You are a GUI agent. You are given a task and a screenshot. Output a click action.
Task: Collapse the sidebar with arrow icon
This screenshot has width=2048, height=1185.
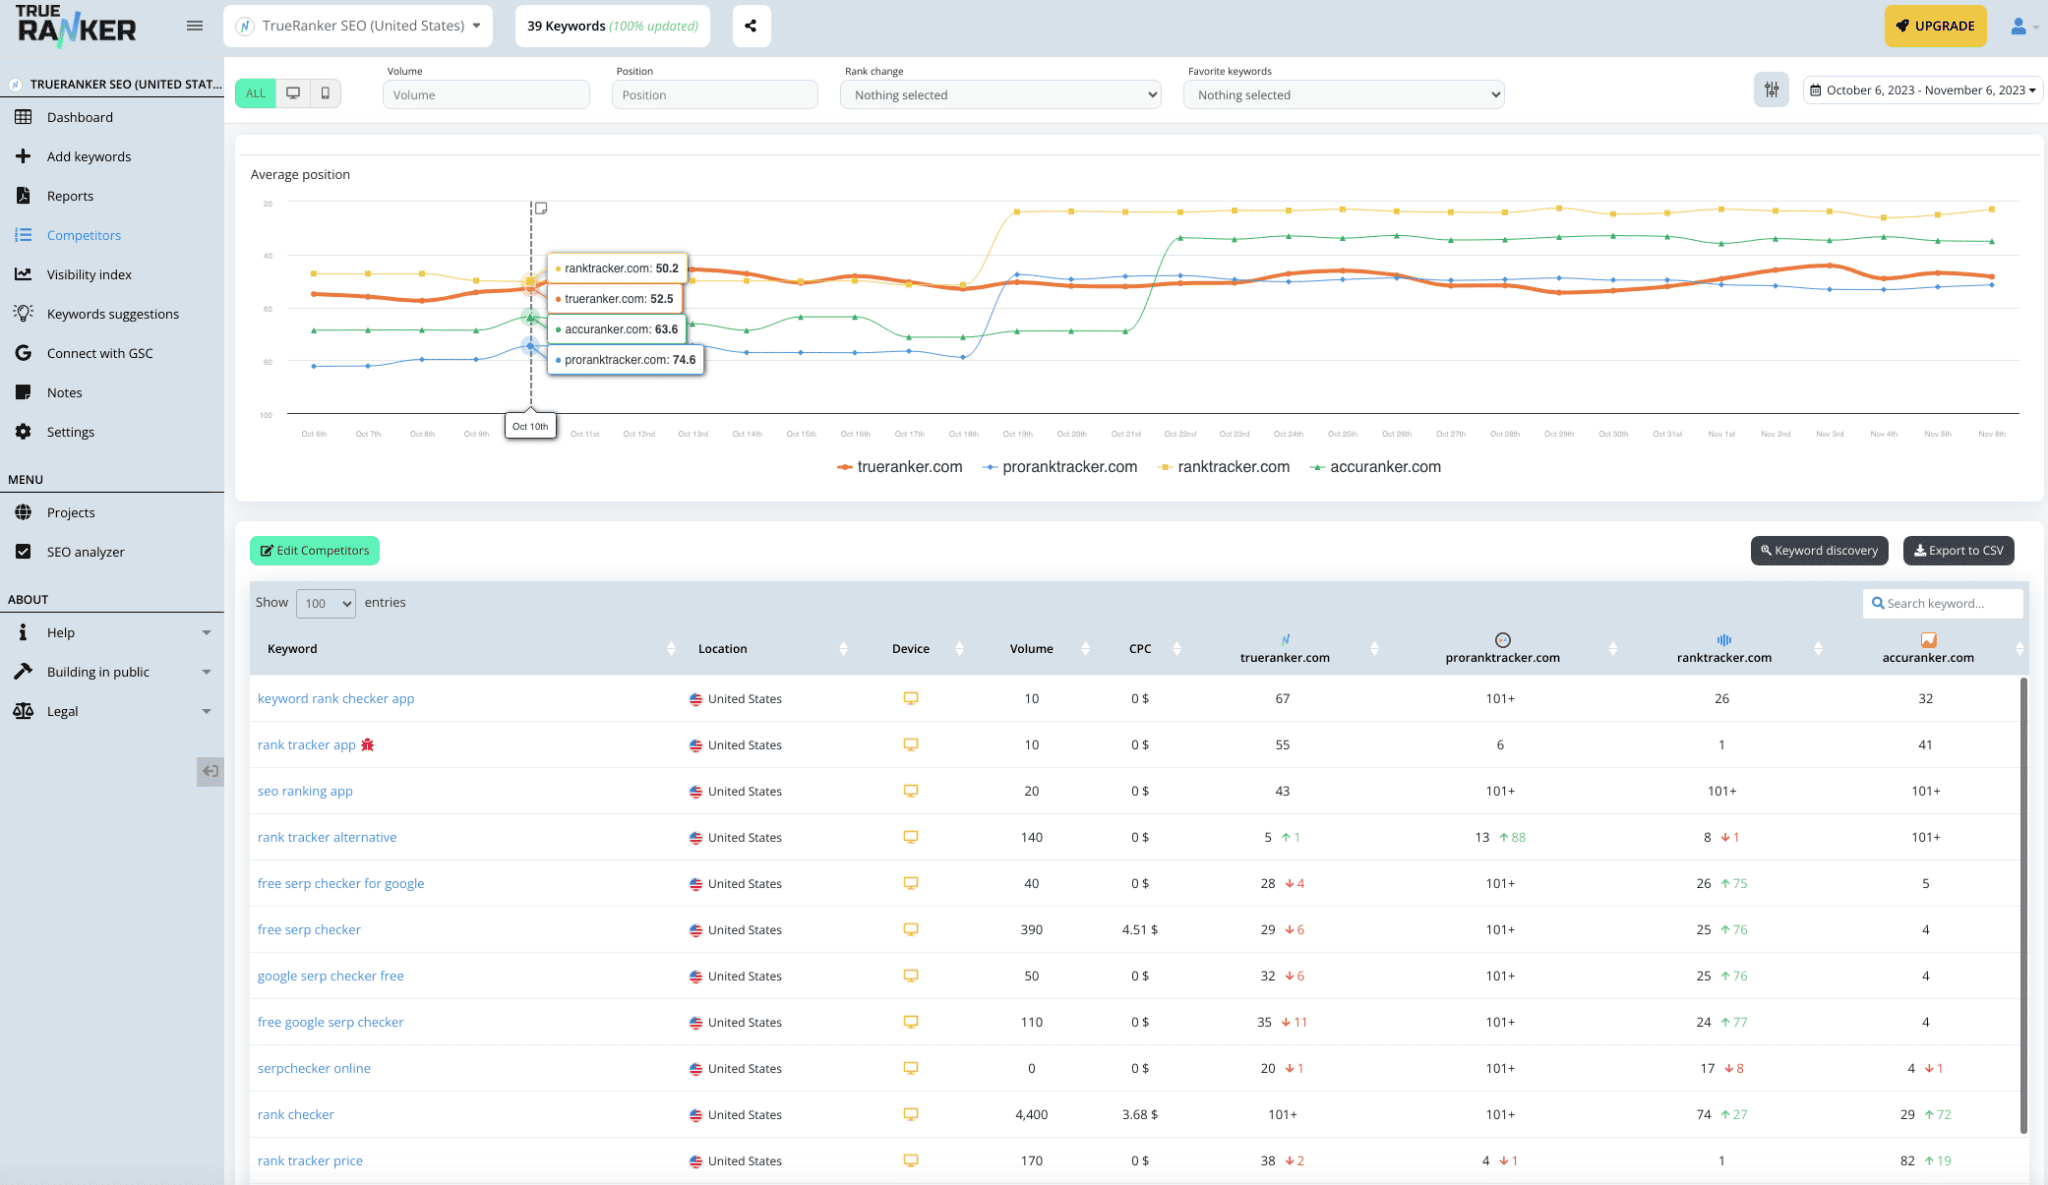pyautogui.click(x=210, y=771)
